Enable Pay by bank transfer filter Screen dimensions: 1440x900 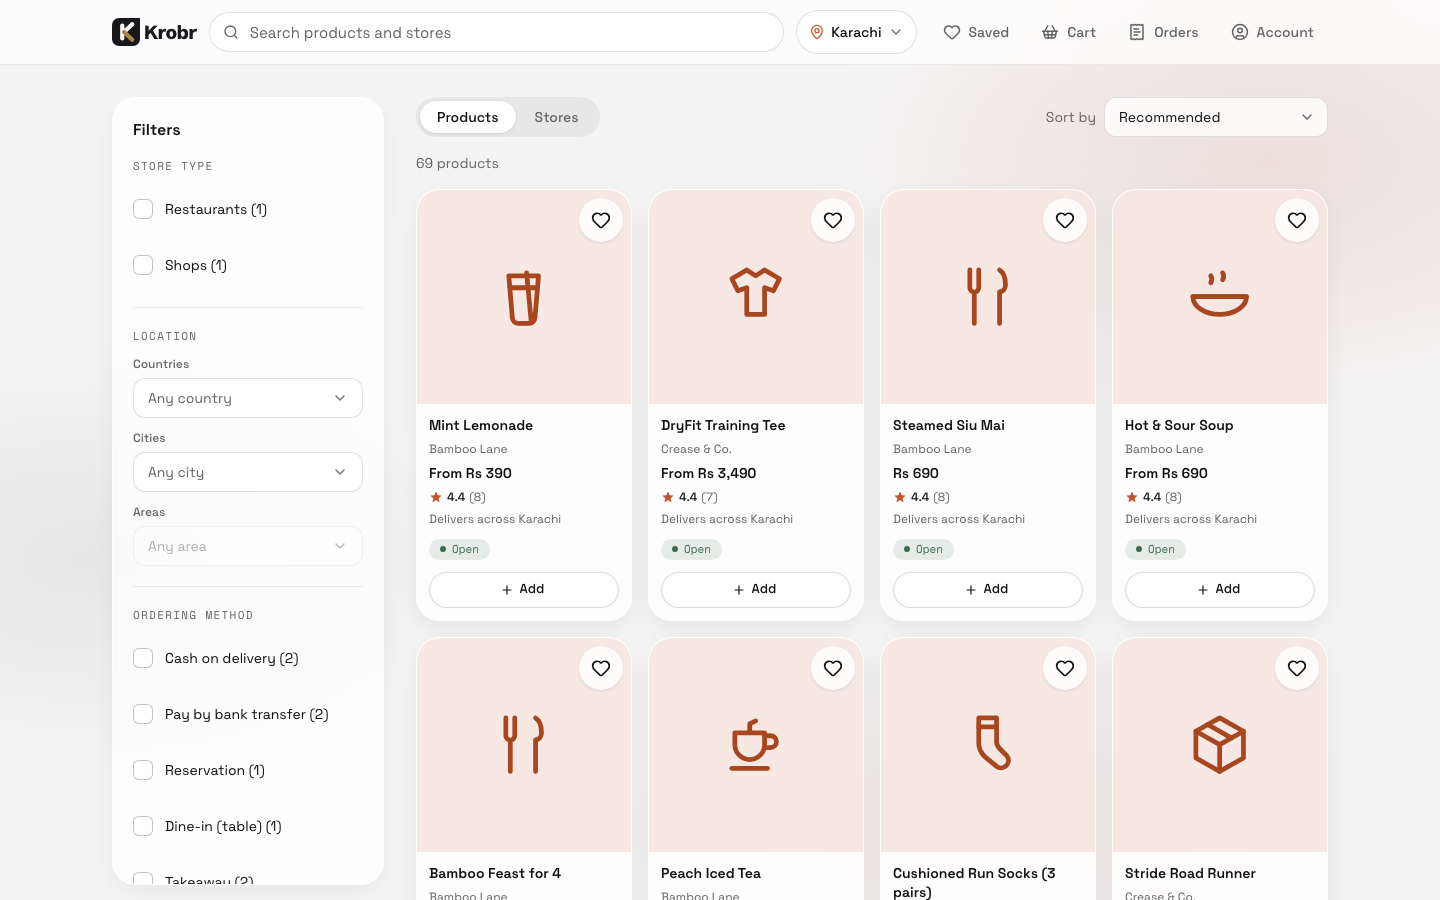point(143,714)
